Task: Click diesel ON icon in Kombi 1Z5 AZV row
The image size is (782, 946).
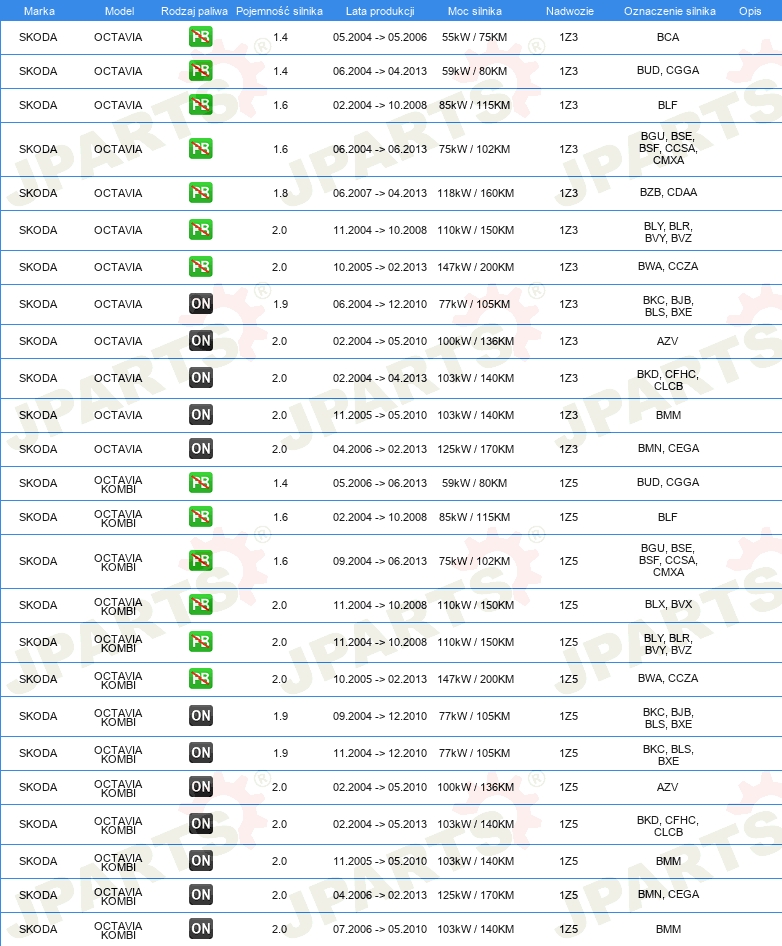Action: point(200,787)
